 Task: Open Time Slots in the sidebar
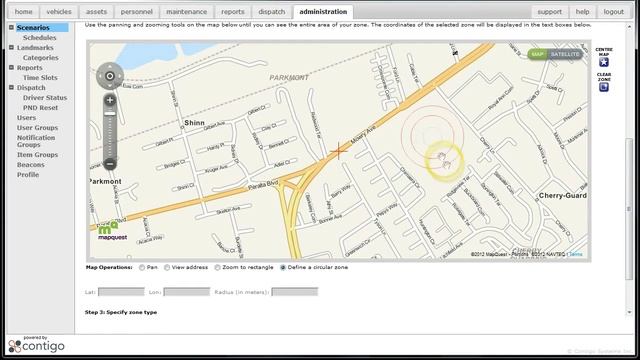coord(40,78)
